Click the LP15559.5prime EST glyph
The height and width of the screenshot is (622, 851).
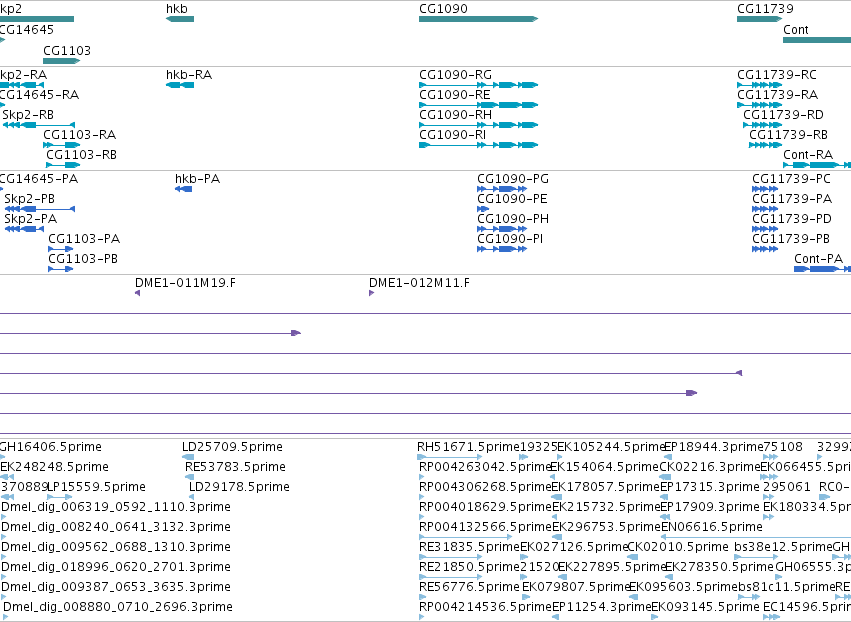point(60,497)
